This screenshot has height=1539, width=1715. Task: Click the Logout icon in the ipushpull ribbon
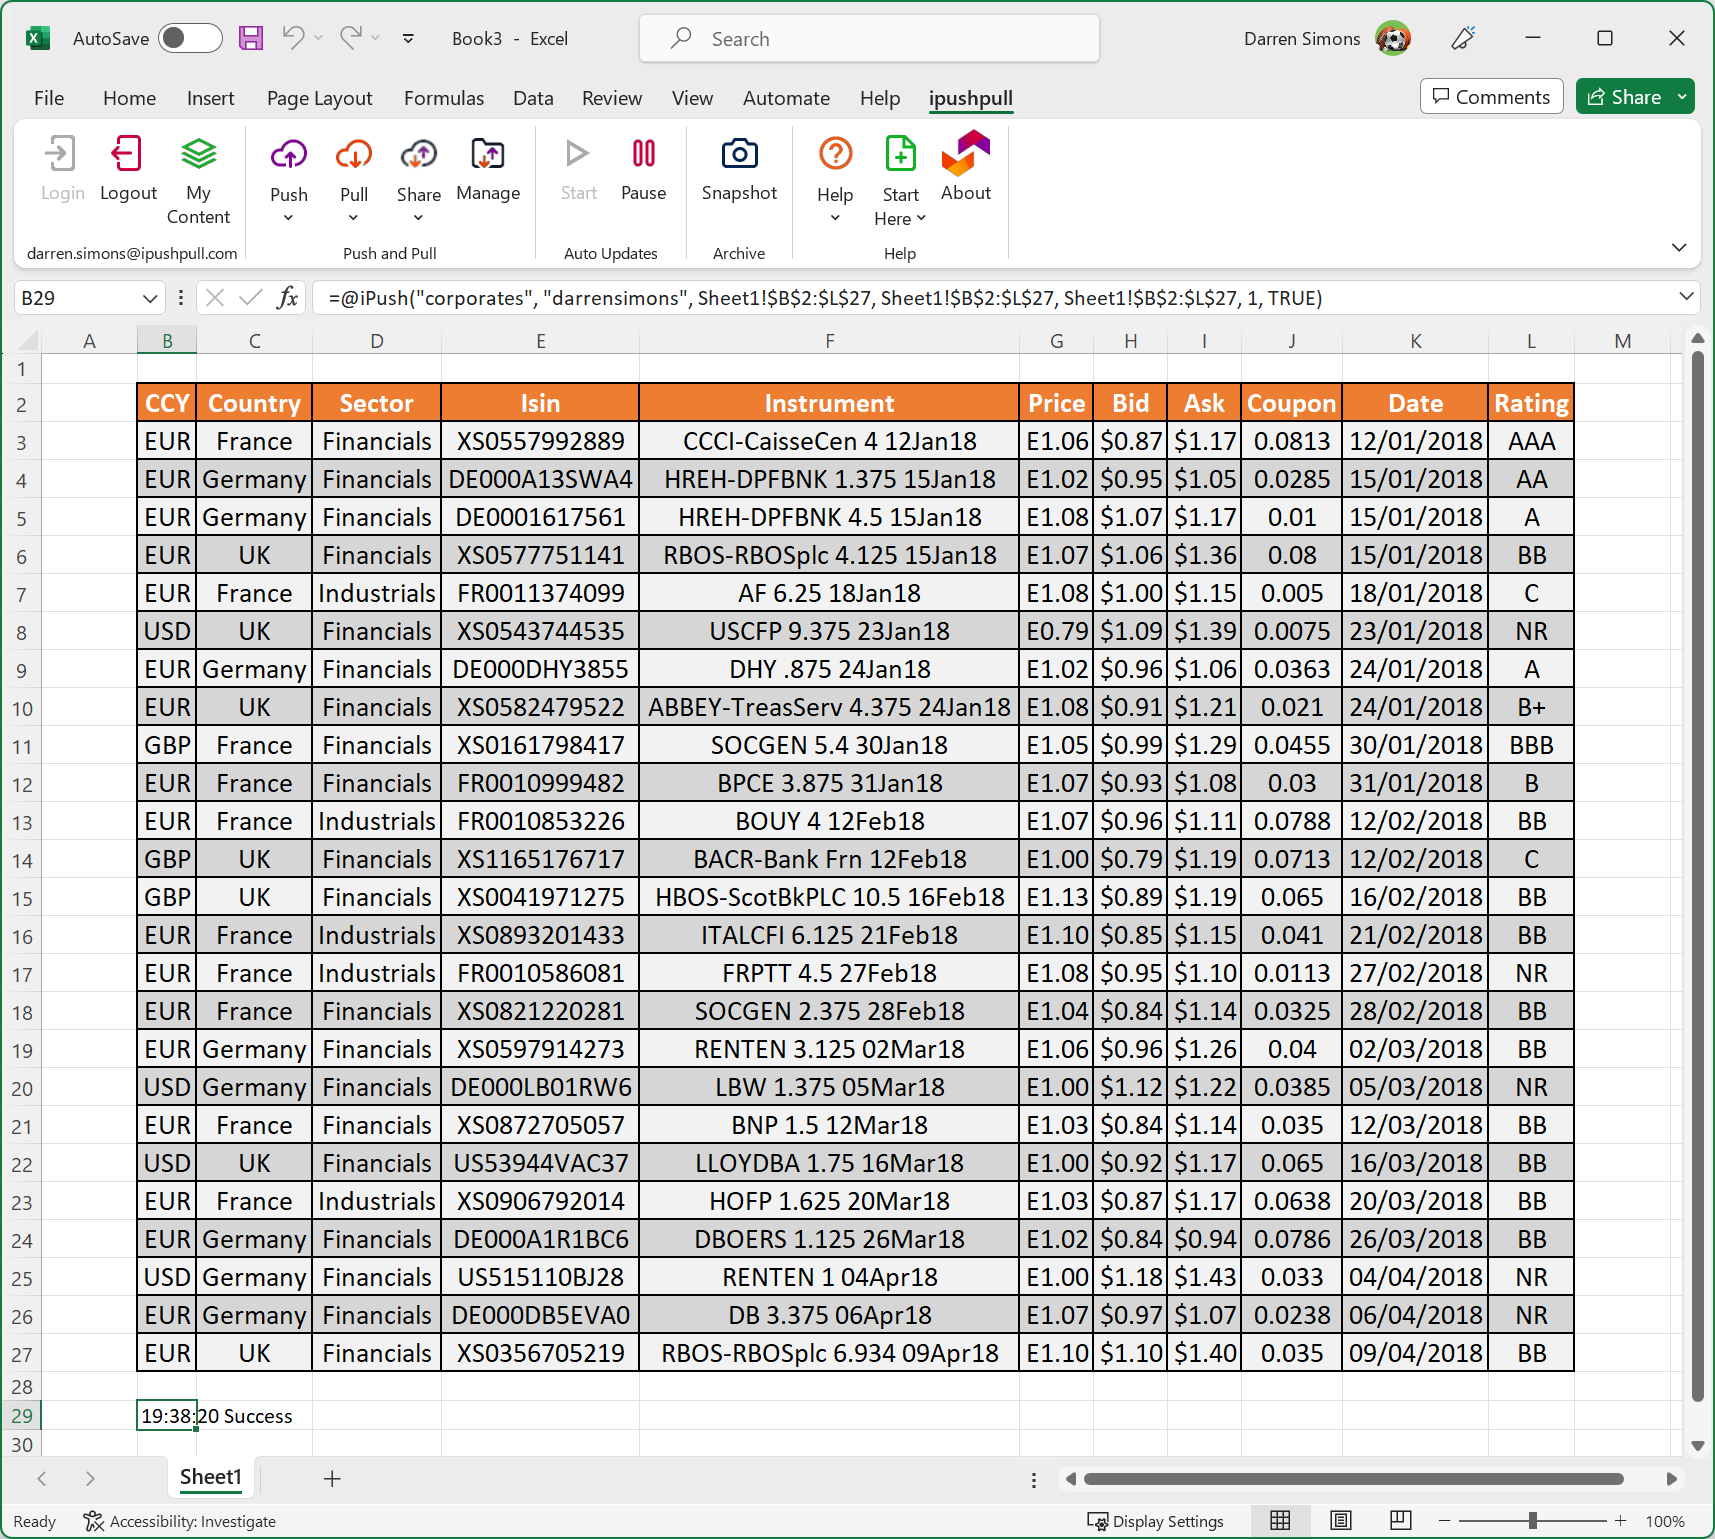click(x=127, y=165)
